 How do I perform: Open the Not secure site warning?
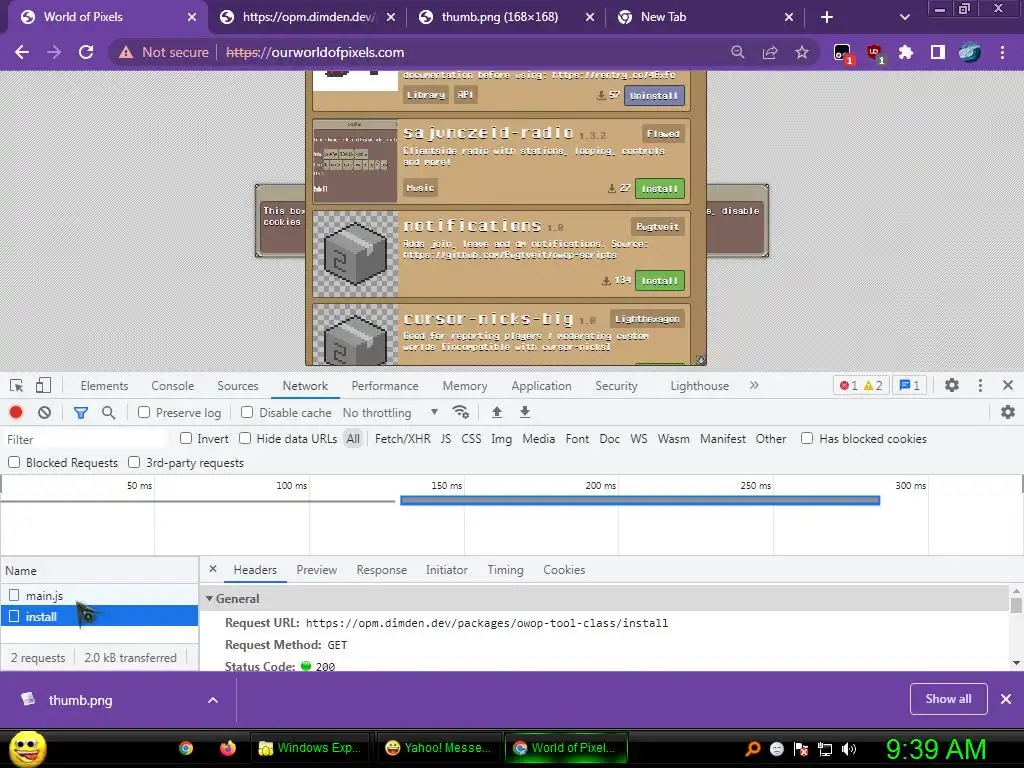(x=163, y=52)
